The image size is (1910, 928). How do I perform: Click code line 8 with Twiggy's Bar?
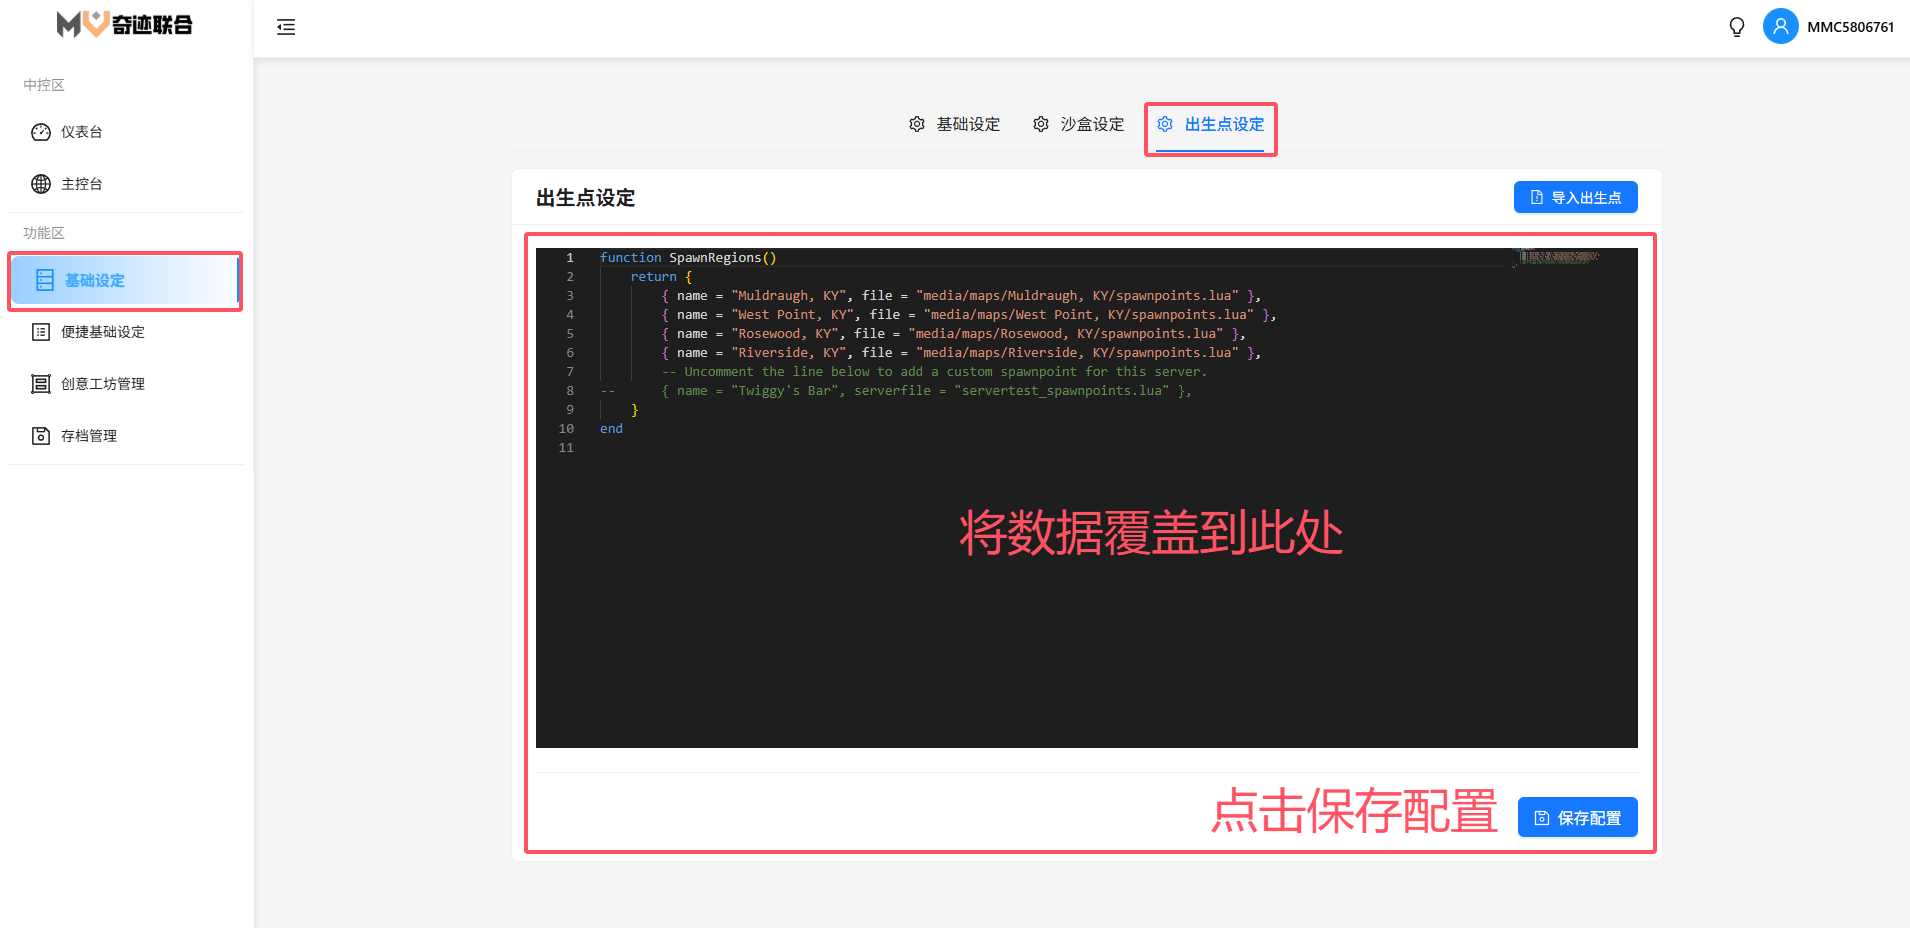[925, 391]
